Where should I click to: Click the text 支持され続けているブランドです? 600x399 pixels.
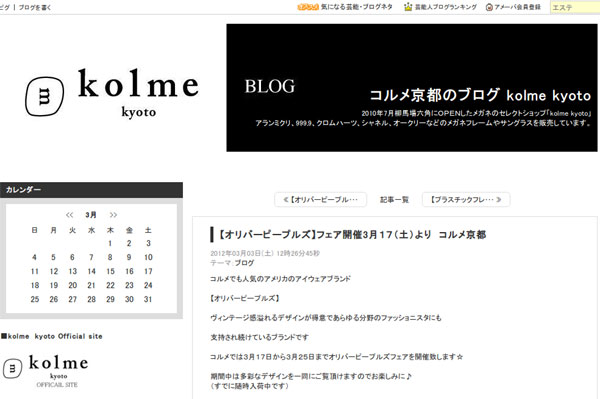pos(259,337)
